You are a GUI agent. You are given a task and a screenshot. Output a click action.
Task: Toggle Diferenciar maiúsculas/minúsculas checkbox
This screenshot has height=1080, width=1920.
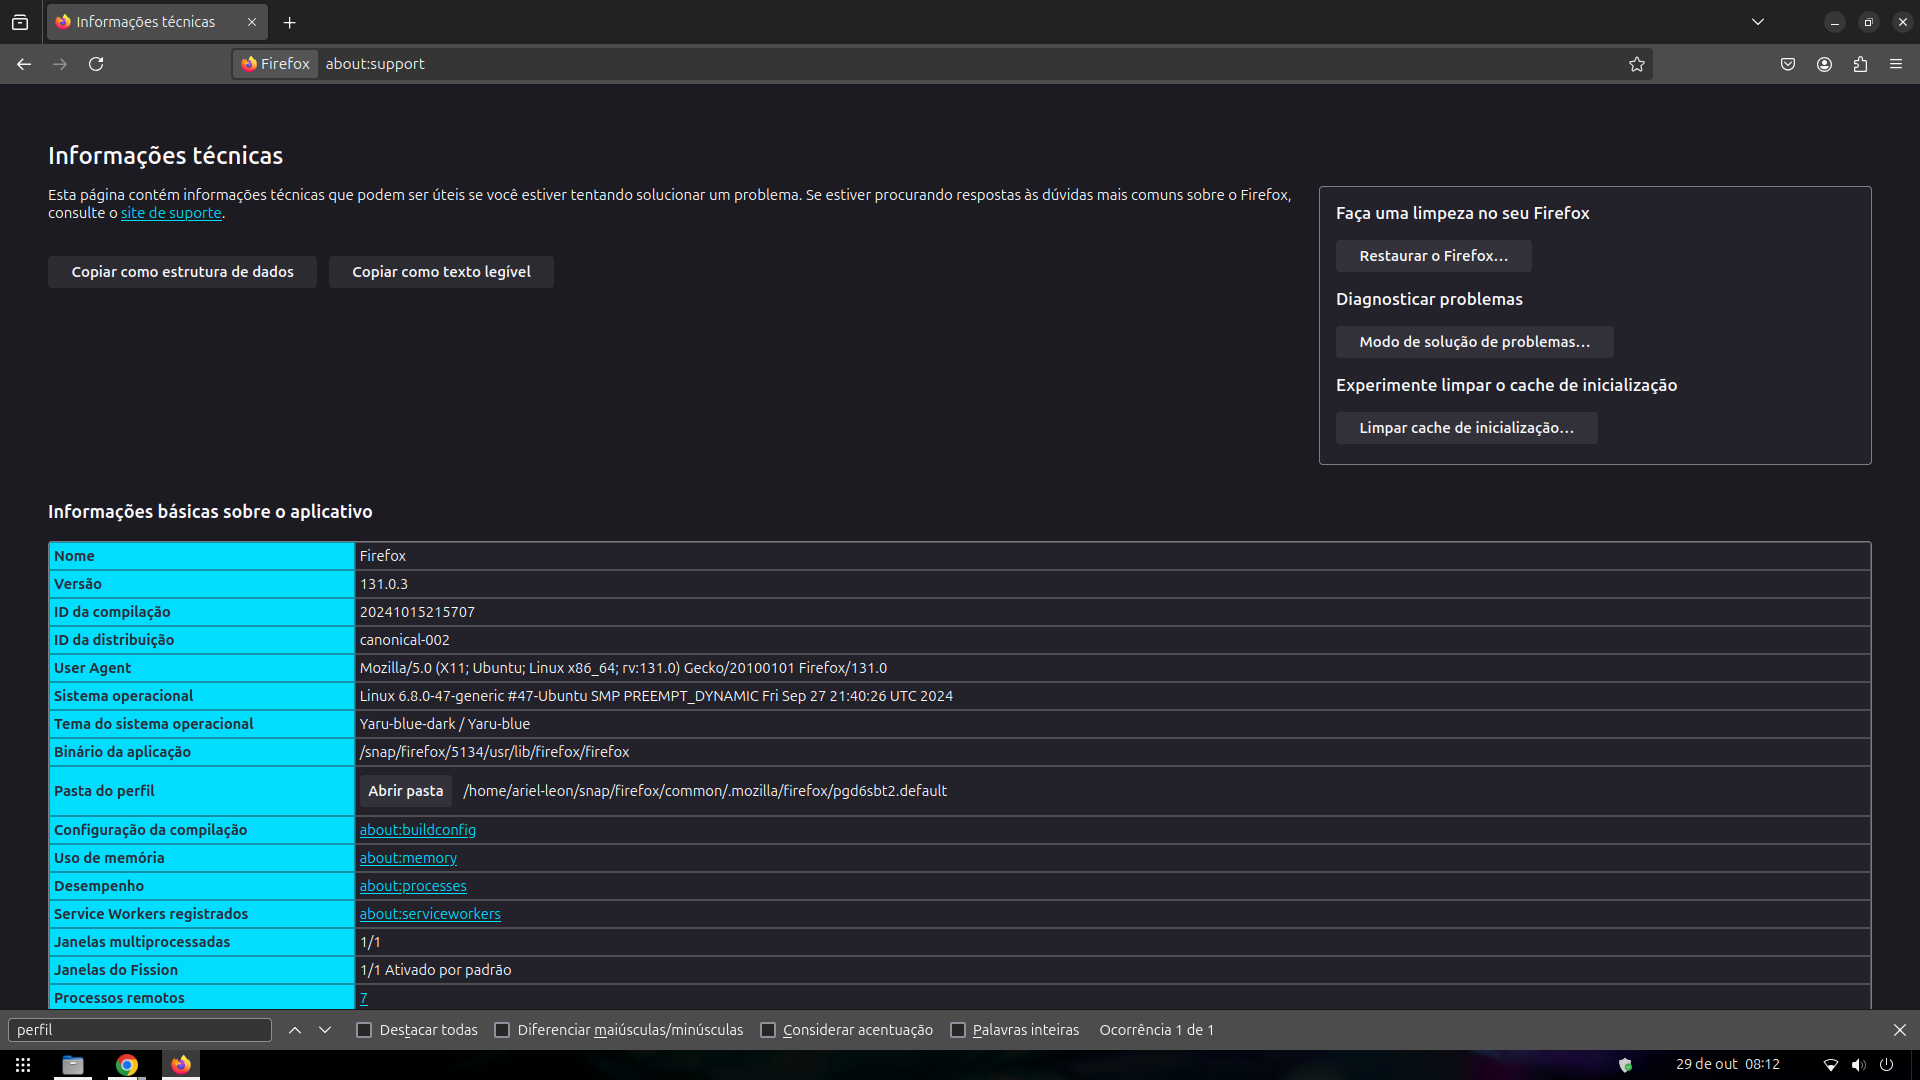click(502, 1030)
